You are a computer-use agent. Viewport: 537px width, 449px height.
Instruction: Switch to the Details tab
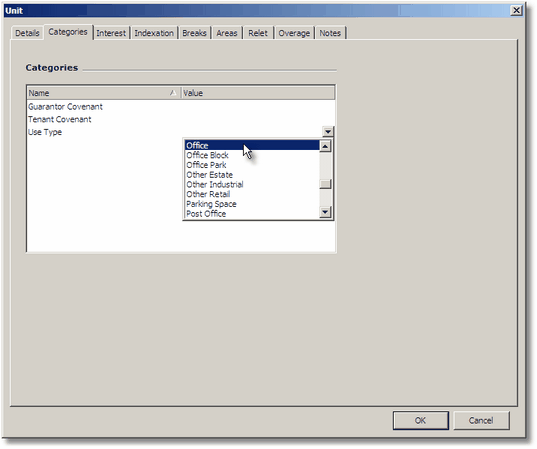point(27,33)
